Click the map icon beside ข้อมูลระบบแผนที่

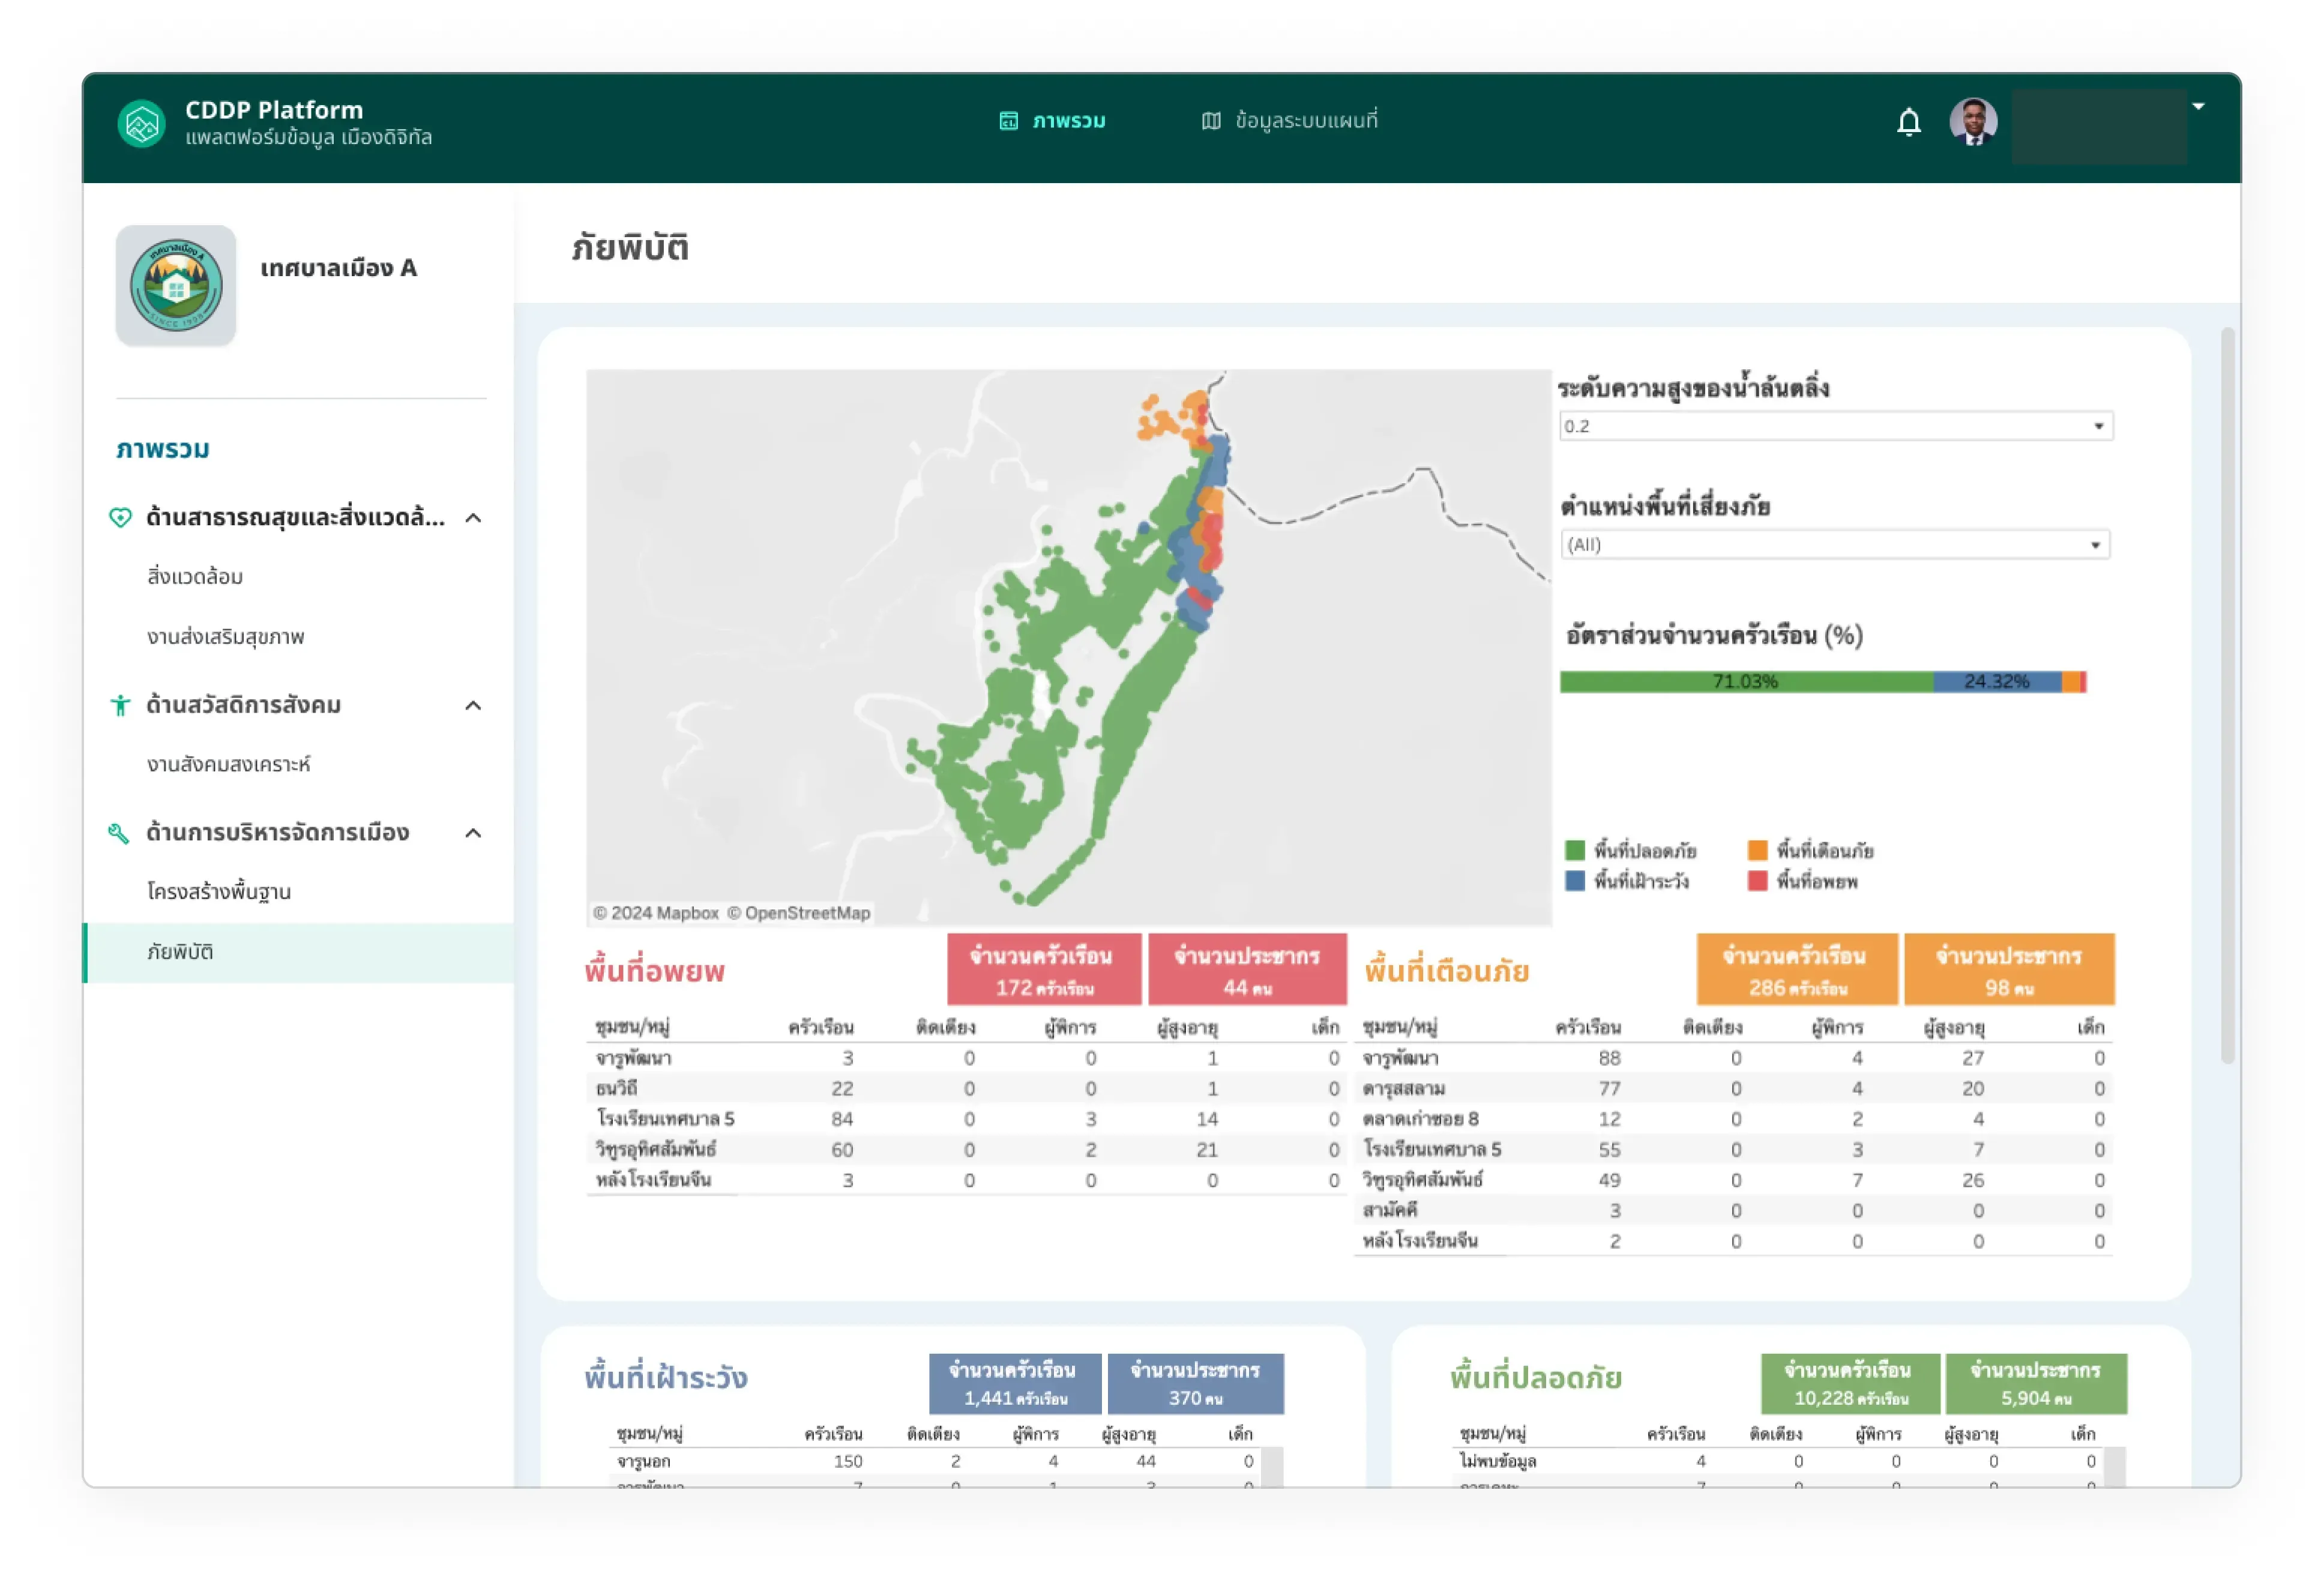(1210, 121)
